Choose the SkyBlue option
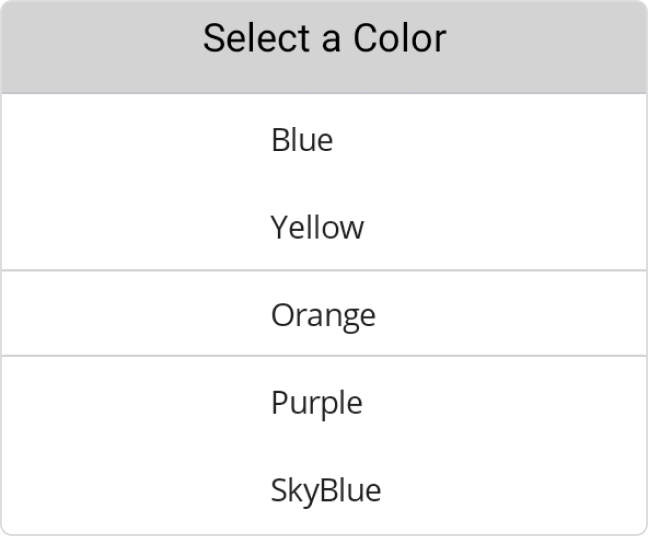This screenshot has height=536, width=648. [325, 491]
